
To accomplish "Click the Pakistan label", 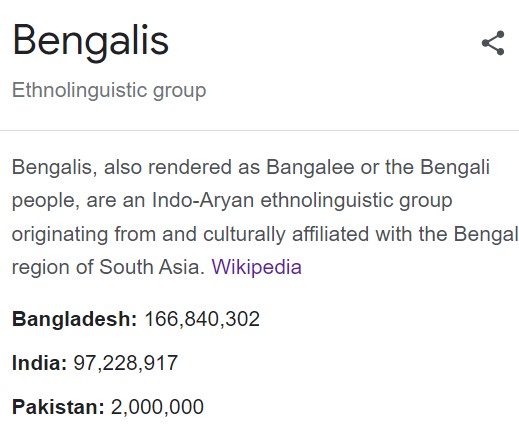I will click(58, 407).
